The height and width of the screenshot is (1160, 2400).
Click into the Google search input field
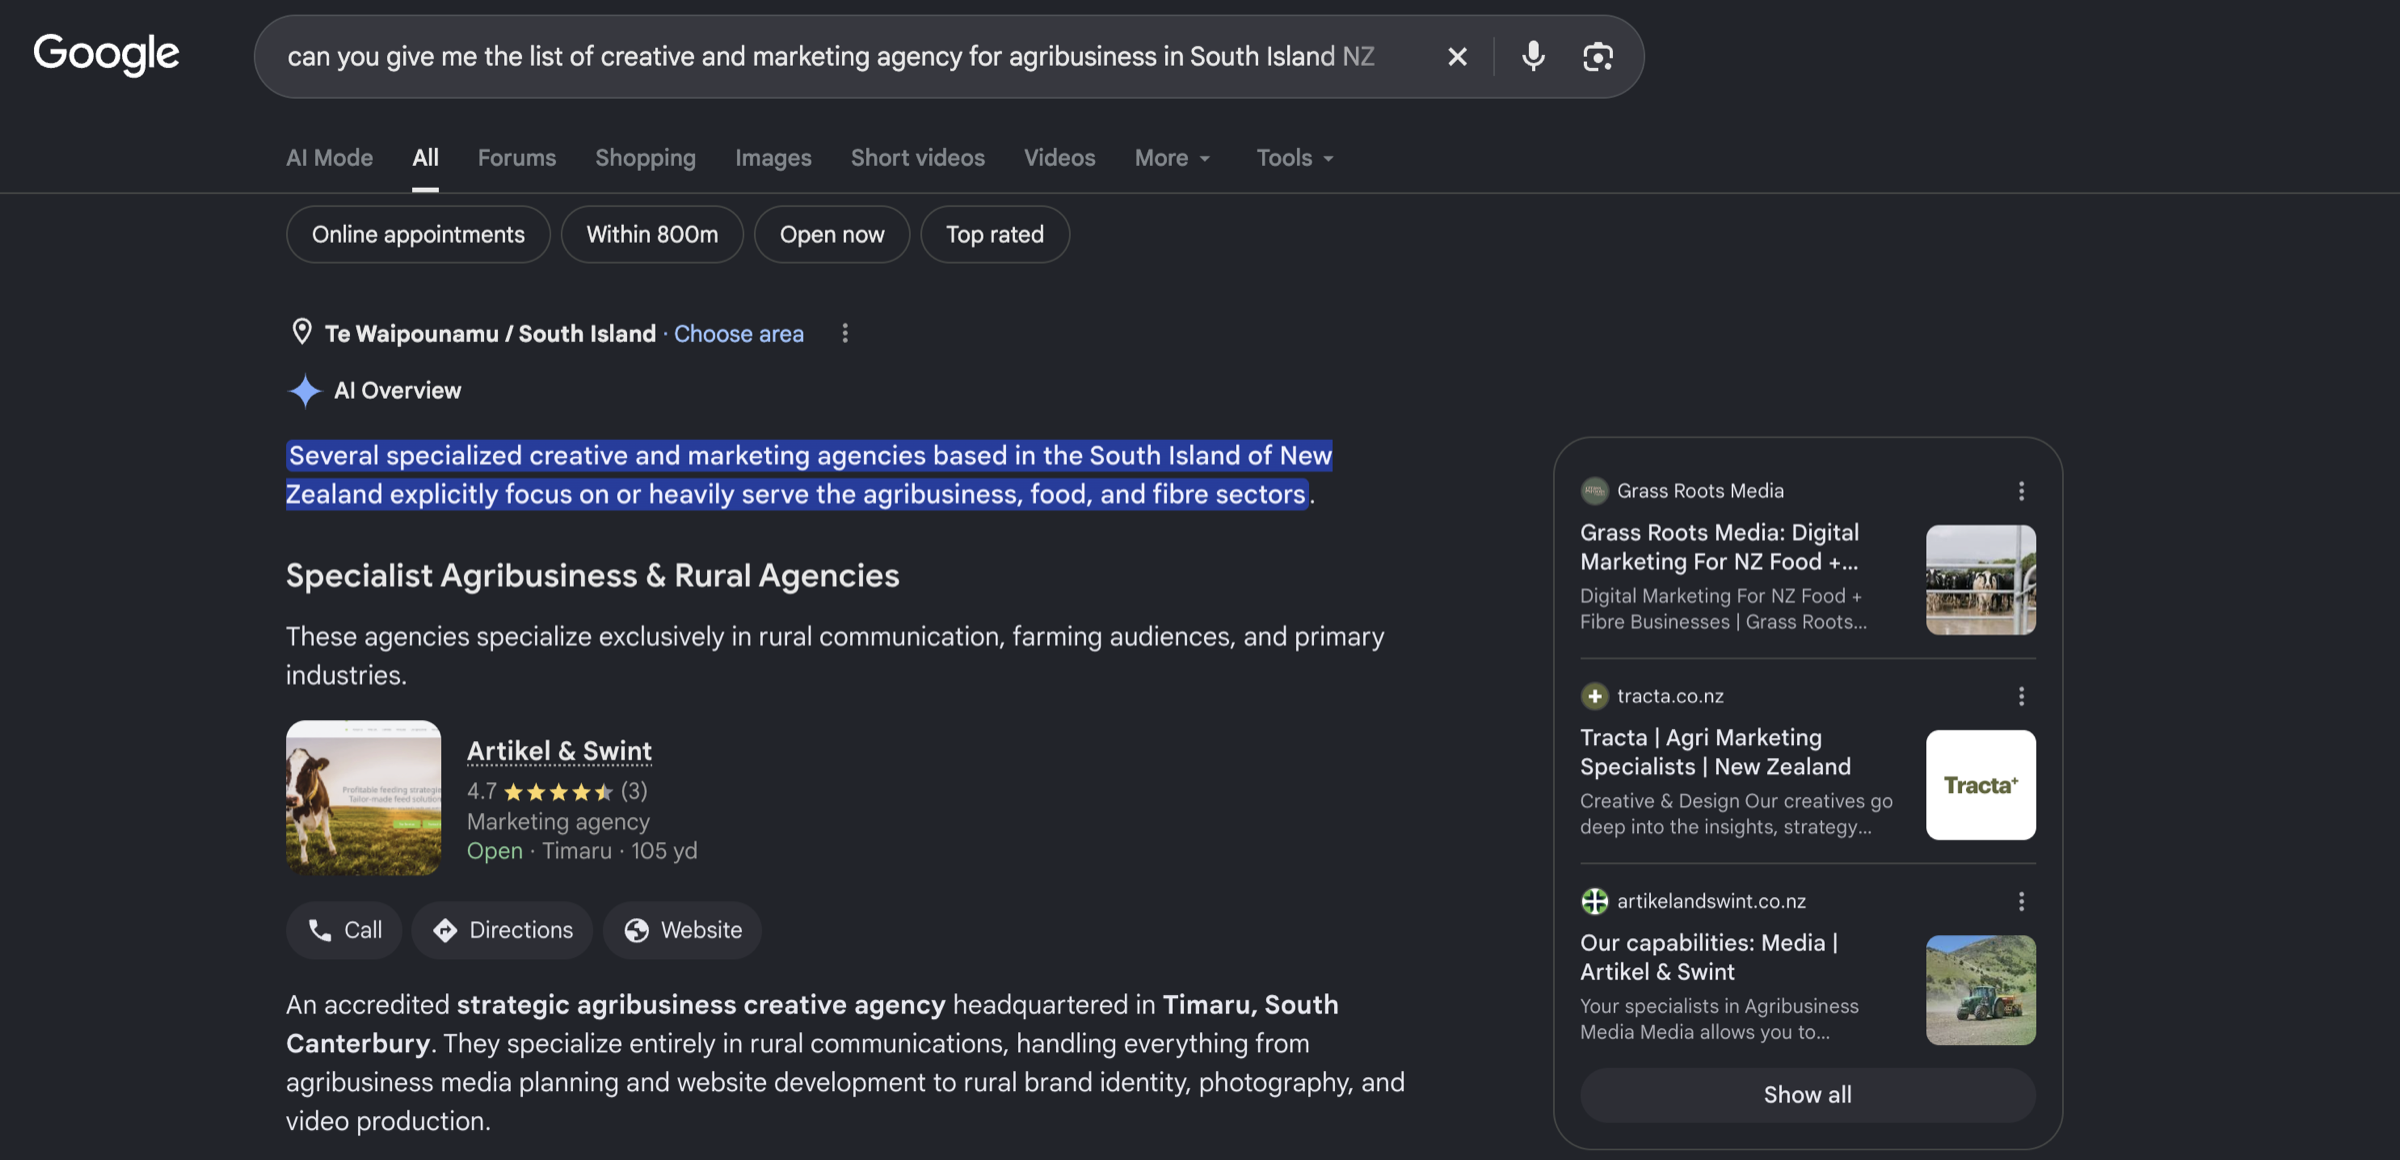pos(831,57)
